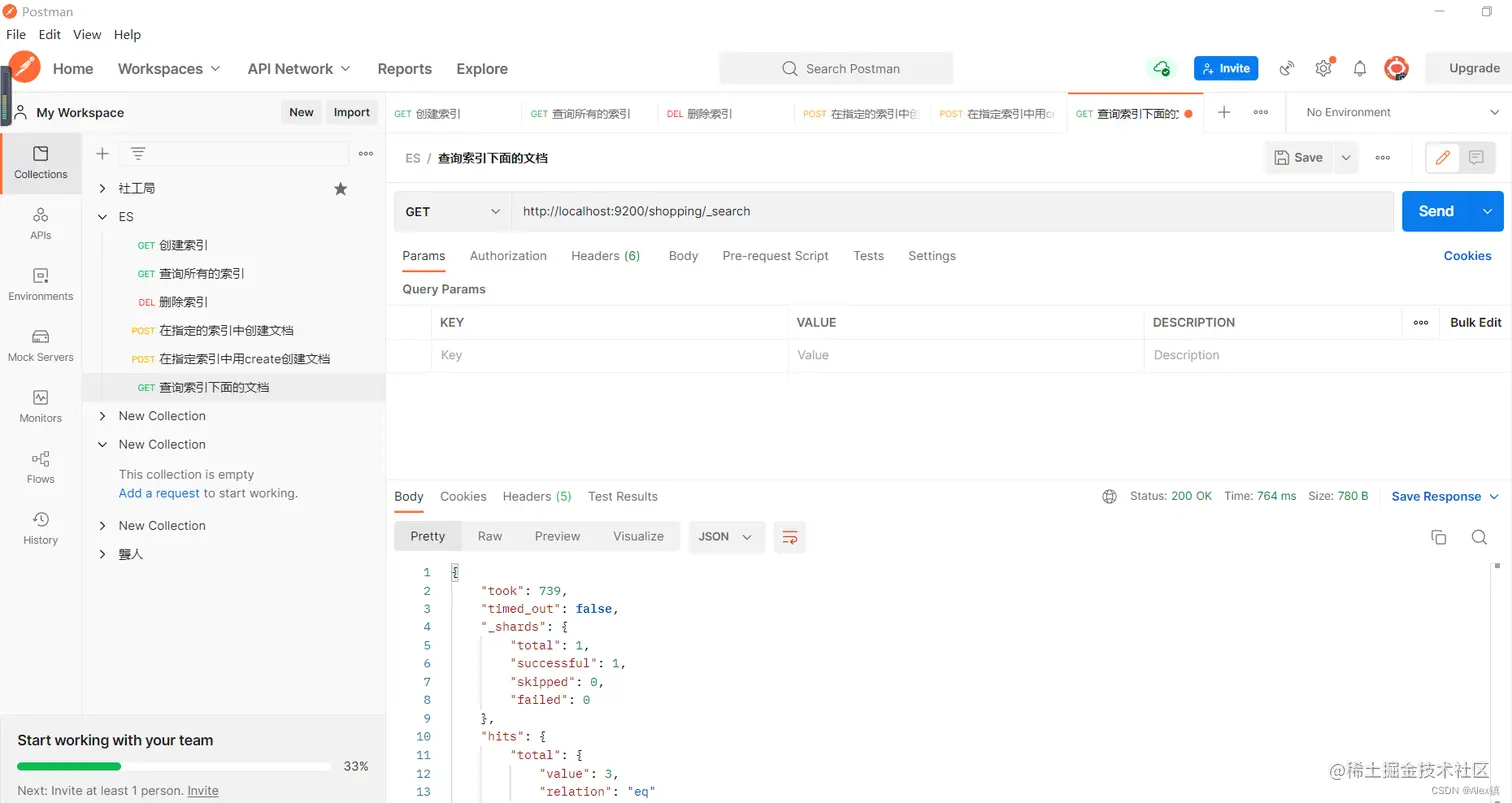
Task: Switch to the Raw response view
Action: 490,536
